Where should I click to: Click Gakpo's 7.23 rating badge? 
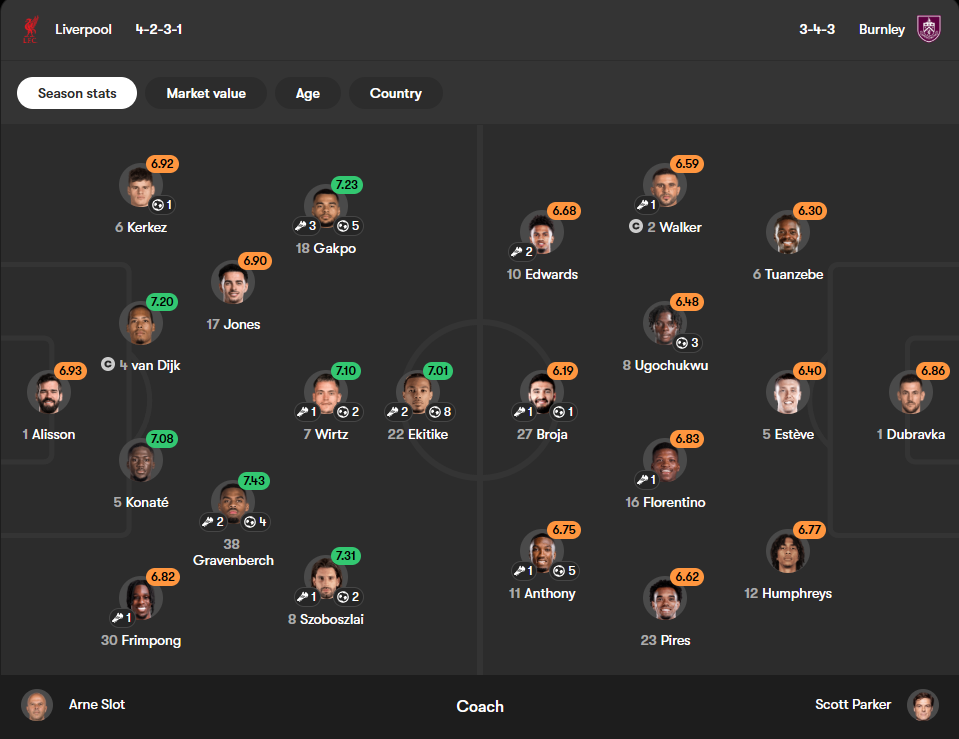[x=347, y=185]
